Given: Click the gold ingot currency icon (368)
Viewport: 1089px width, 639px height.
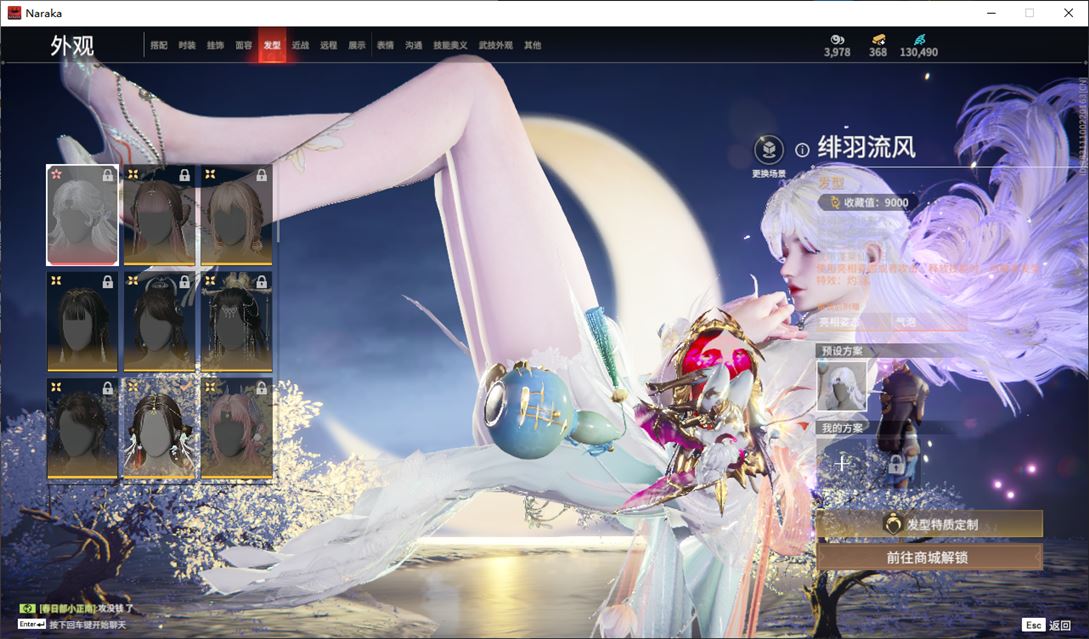Looking at the screenshot, I should [879, 39].
